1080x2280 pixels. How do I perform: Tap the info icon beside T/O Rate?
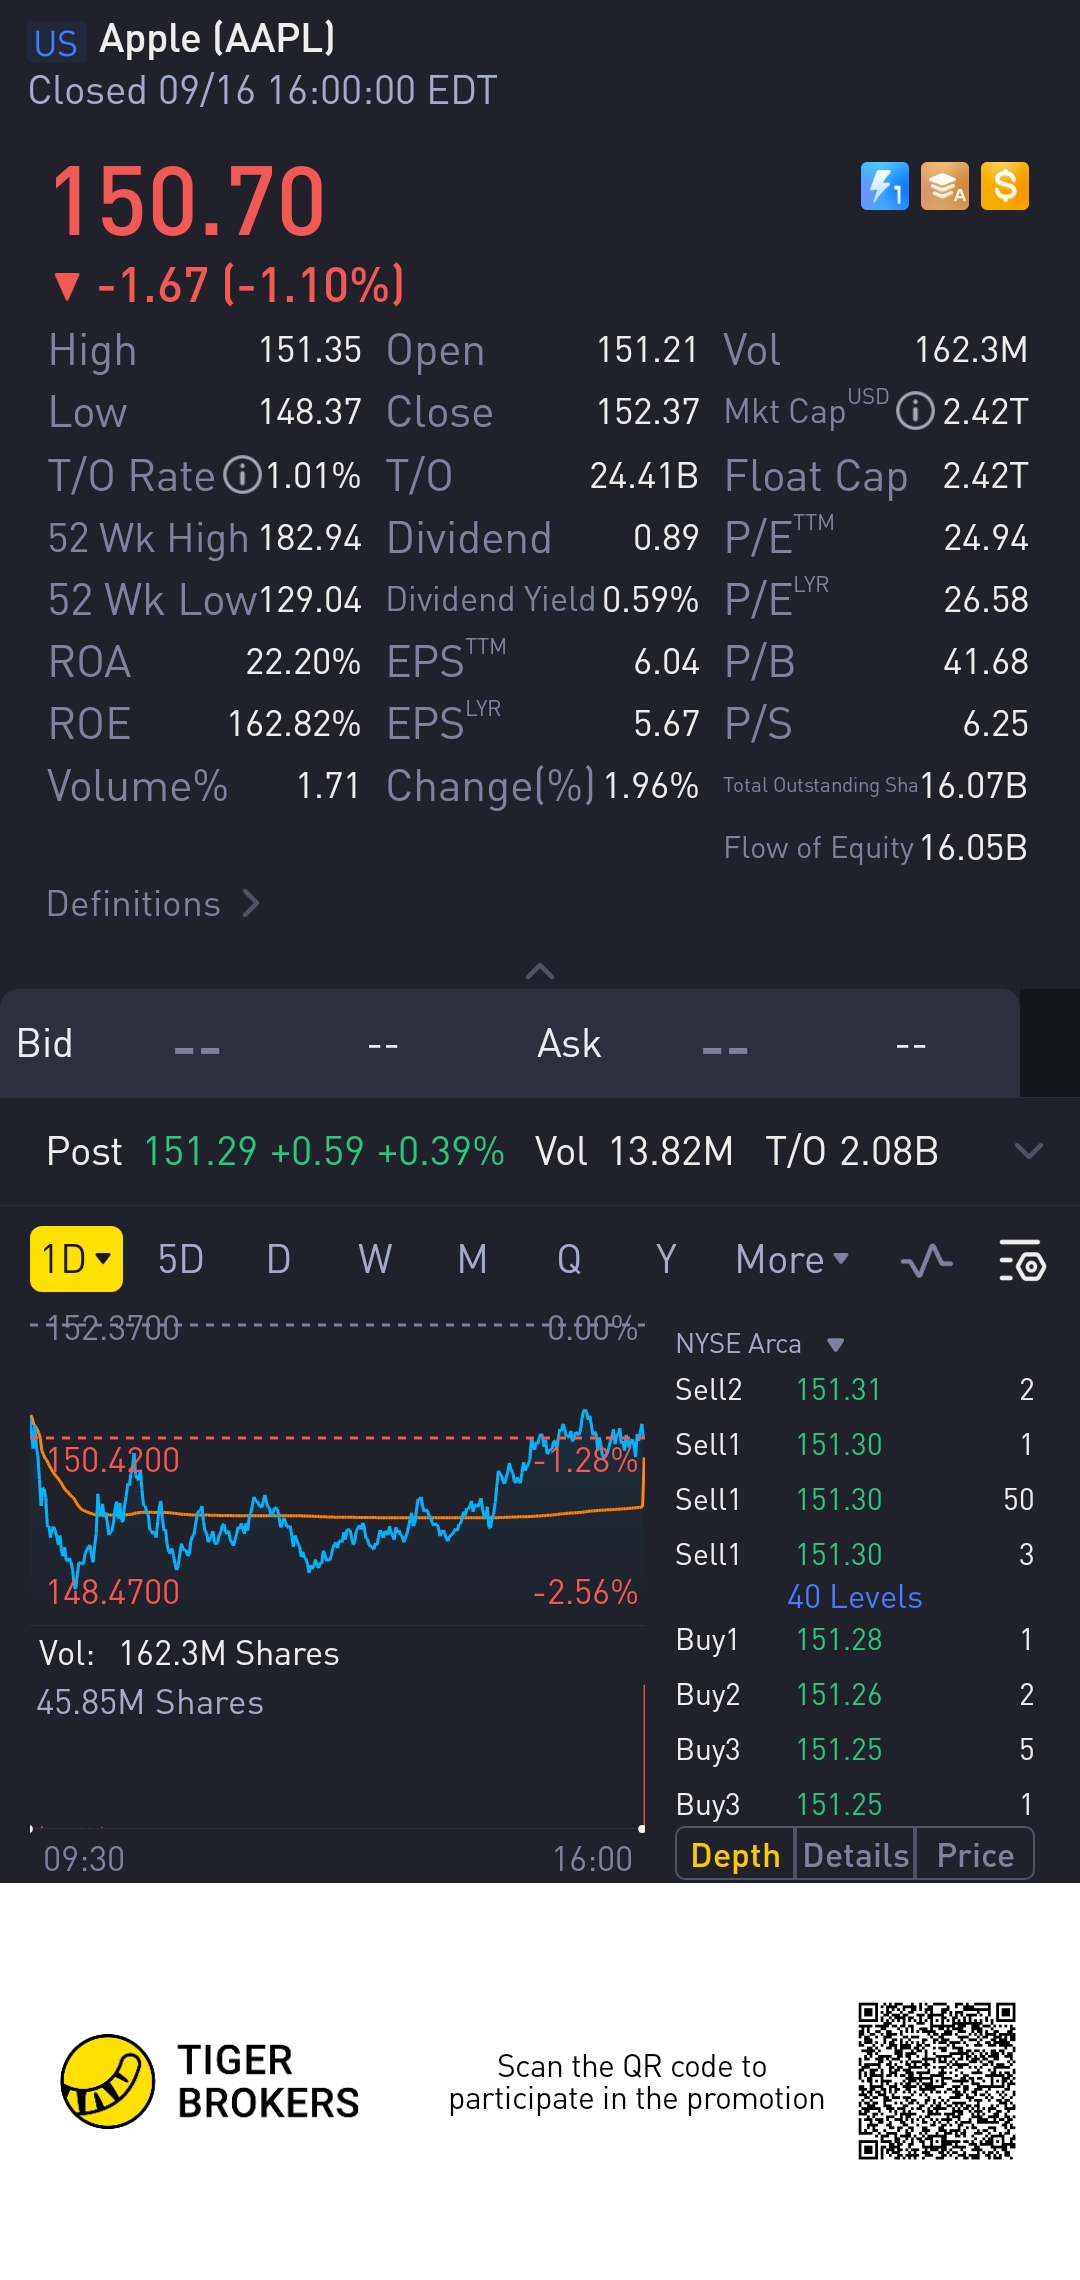point(242,475)
